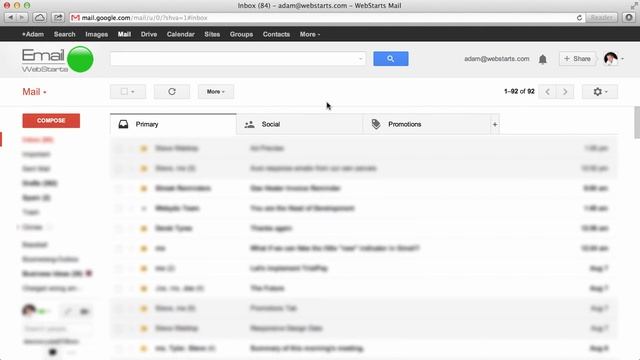Click the browser forward arrow

22,18
